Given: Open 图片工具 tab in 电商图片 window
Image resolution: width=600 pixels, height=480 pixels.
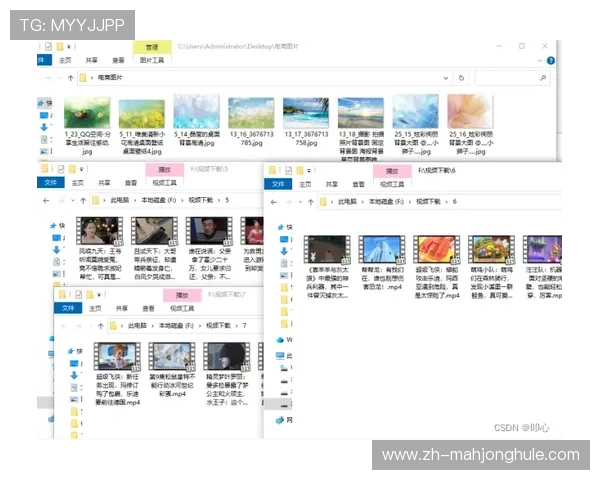Looking at the screenshot, I should point(152,60).
